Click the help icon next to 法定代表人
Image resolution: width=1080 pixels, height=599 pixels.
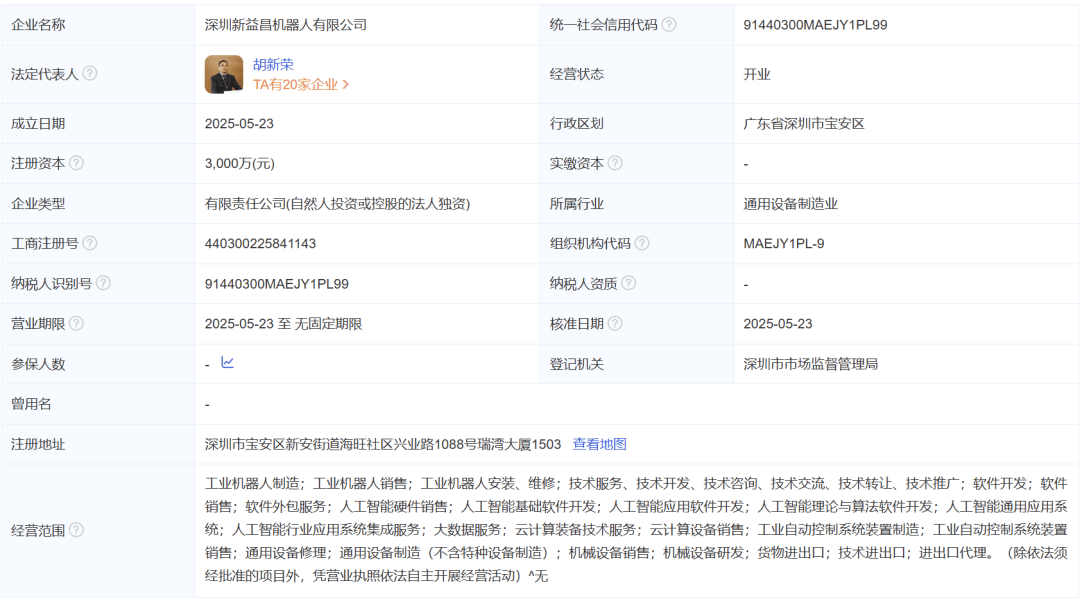[90, 74]
